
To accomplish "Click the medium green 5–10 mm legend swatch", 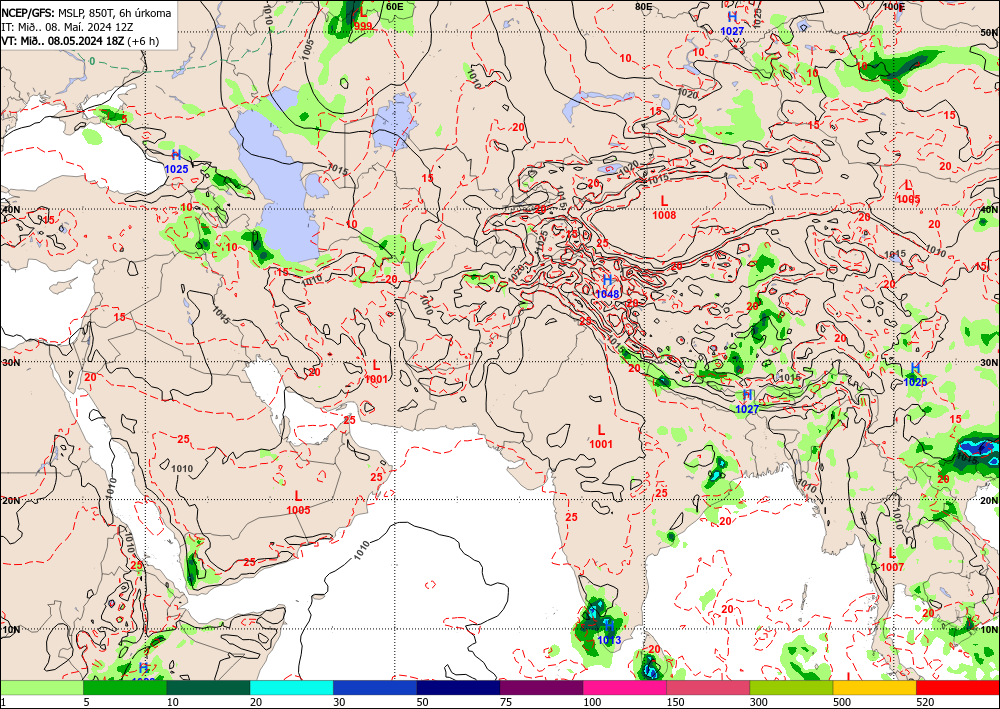I will click(x=125, y=688).
